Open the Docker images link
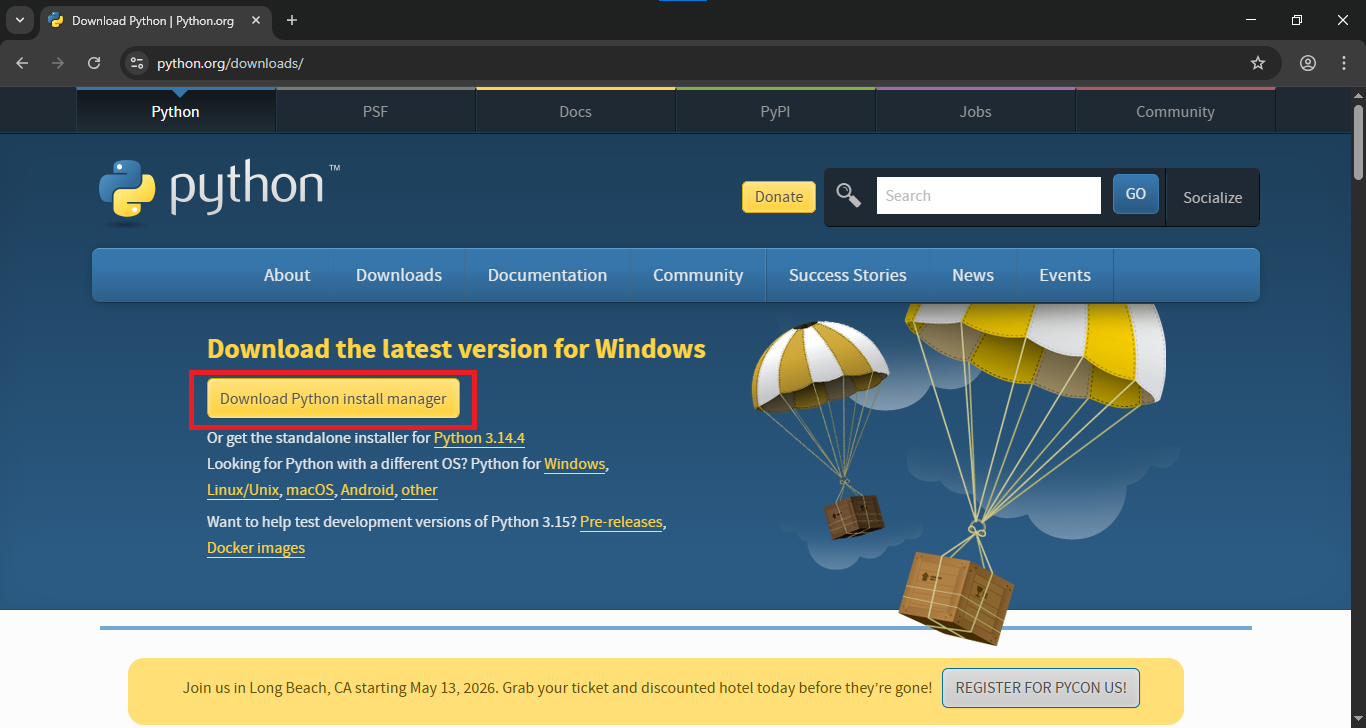Screen dimensions: 1366x728 pyautogui.click(x=256, y=548)
